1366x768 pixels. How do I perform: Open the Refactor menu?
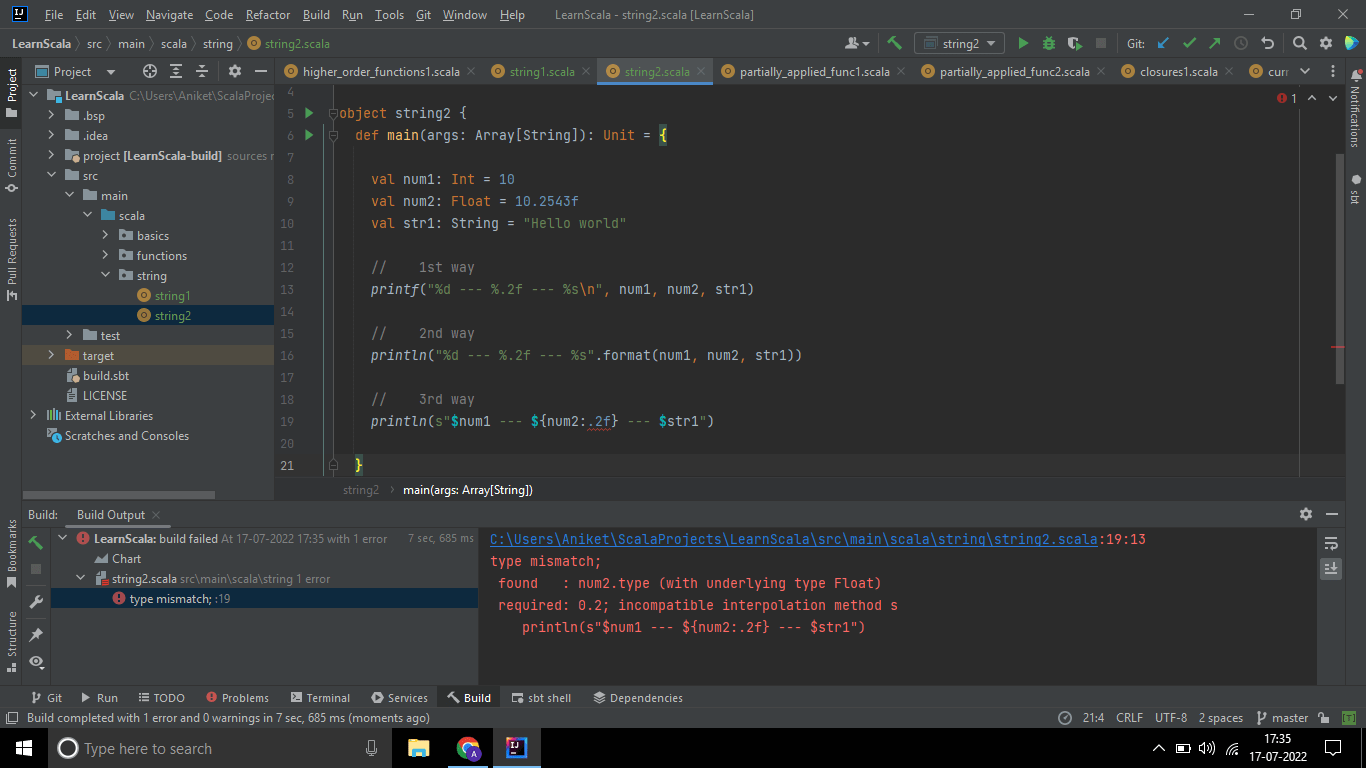point(268,15)
